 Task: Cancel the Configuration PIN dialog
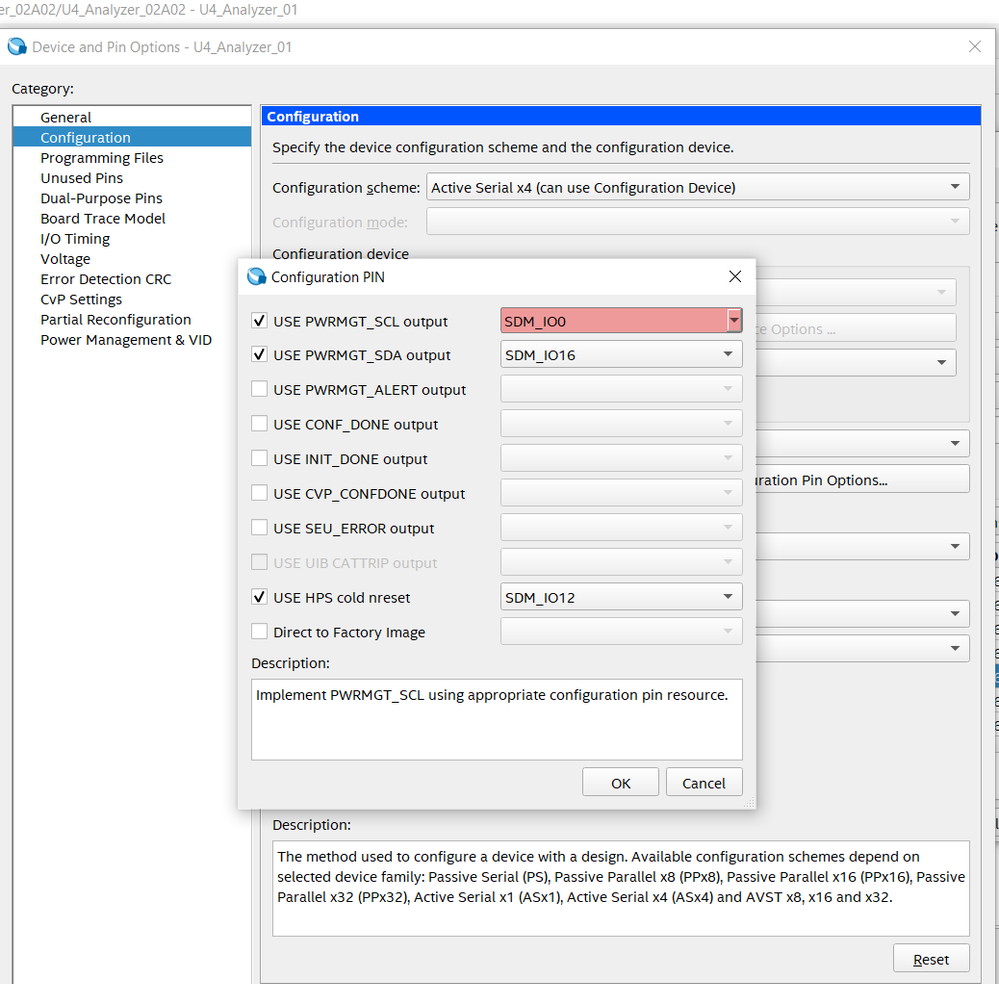coord(703,783)
